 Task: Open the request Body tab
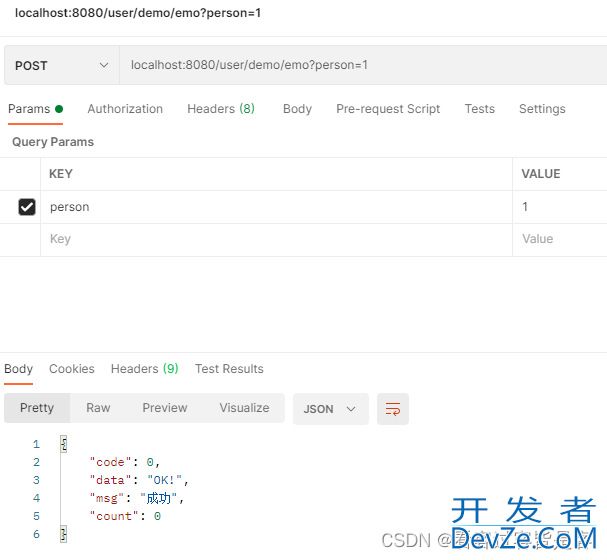[x=297, y=109]
